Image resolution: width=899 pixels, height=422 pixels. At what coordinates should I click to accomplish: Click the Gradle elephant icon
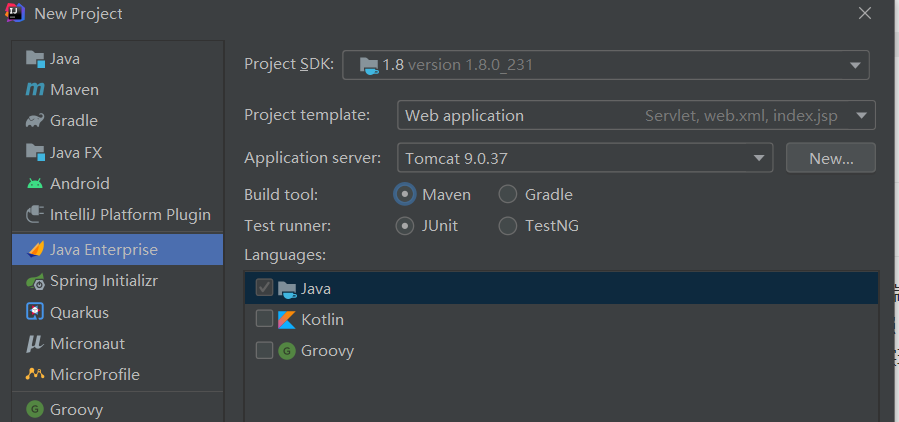pyautogui.click(x=35, y=121)
